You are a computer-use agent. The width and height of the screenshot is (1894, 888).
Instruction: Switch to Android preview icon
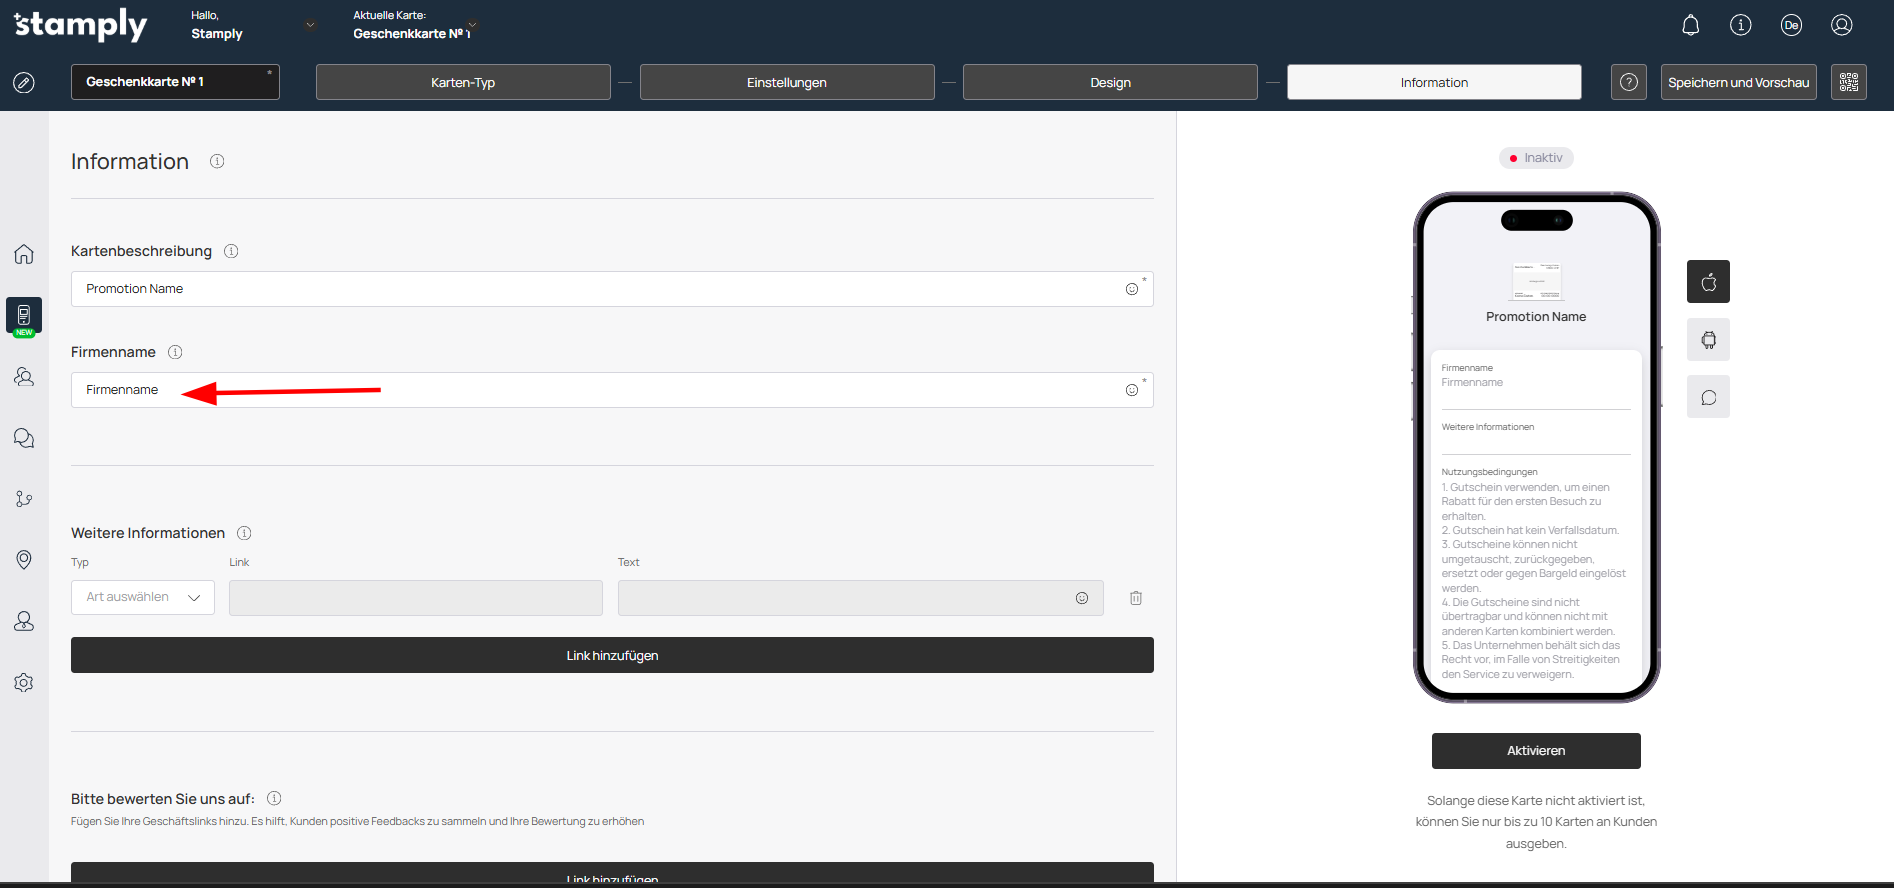tap(1708, 340)
